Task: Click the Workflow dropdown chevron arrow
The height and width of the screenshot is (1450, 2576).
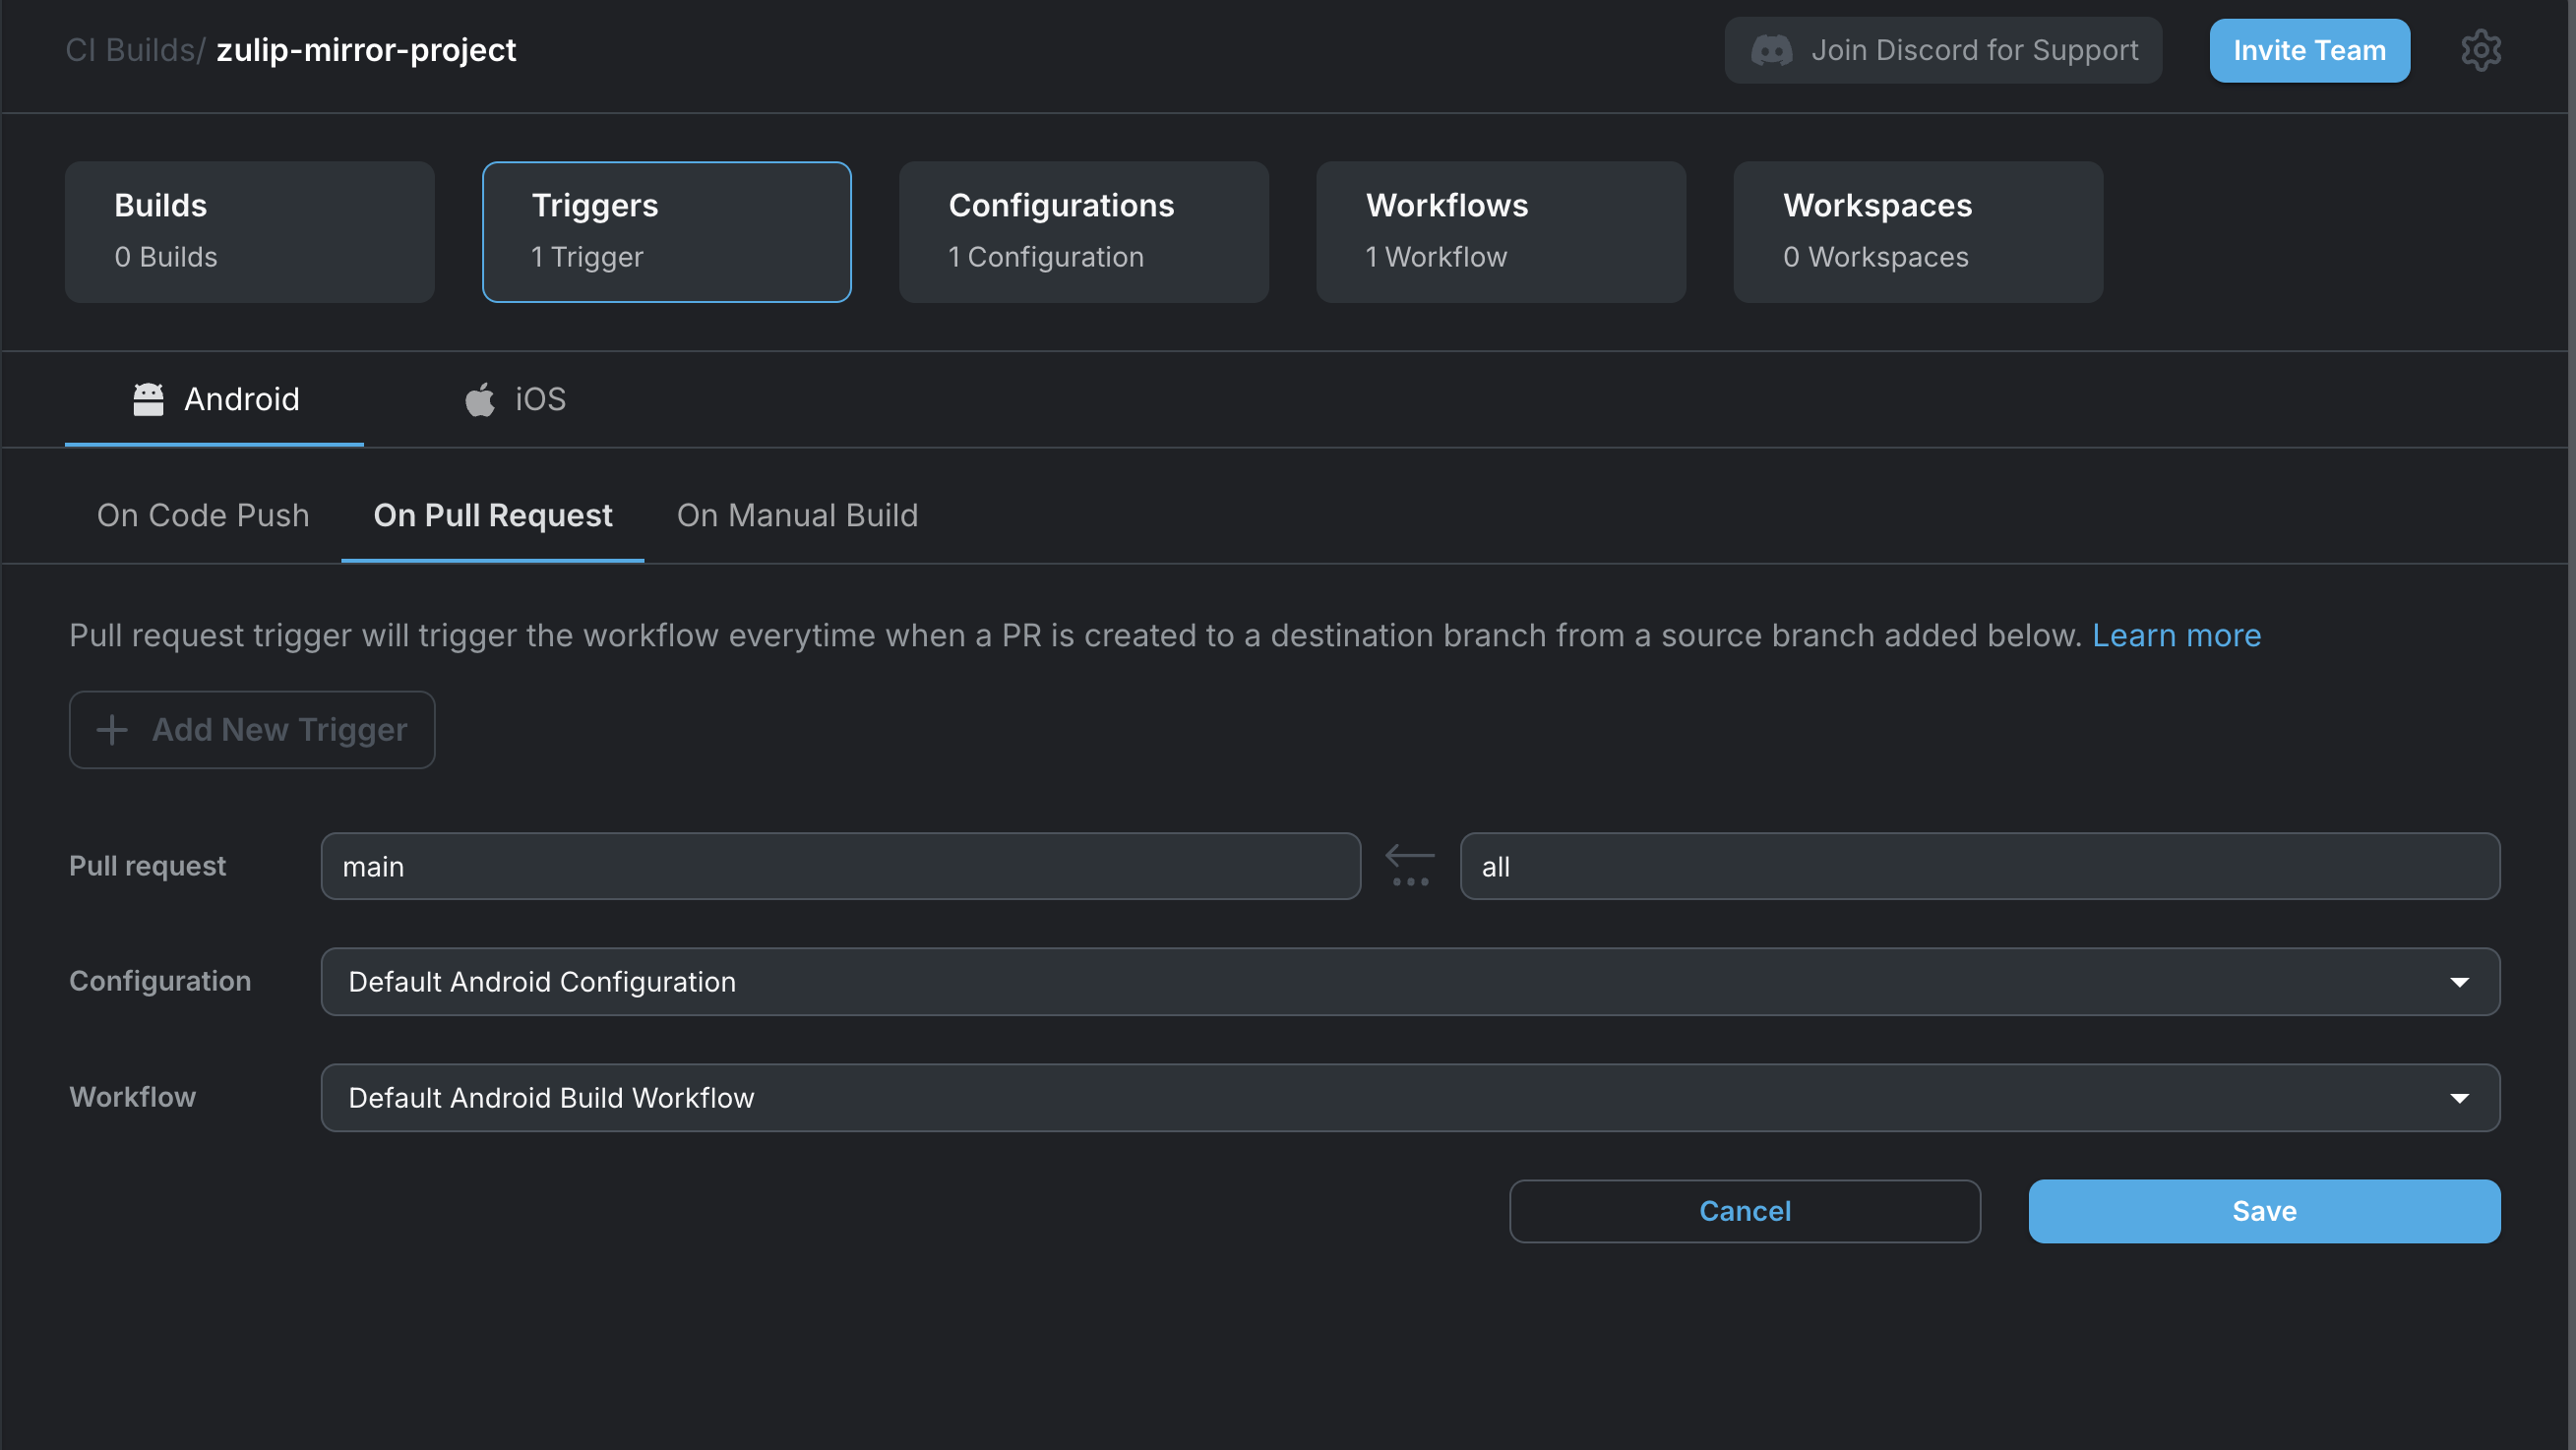Action: pos(2462,1097)
